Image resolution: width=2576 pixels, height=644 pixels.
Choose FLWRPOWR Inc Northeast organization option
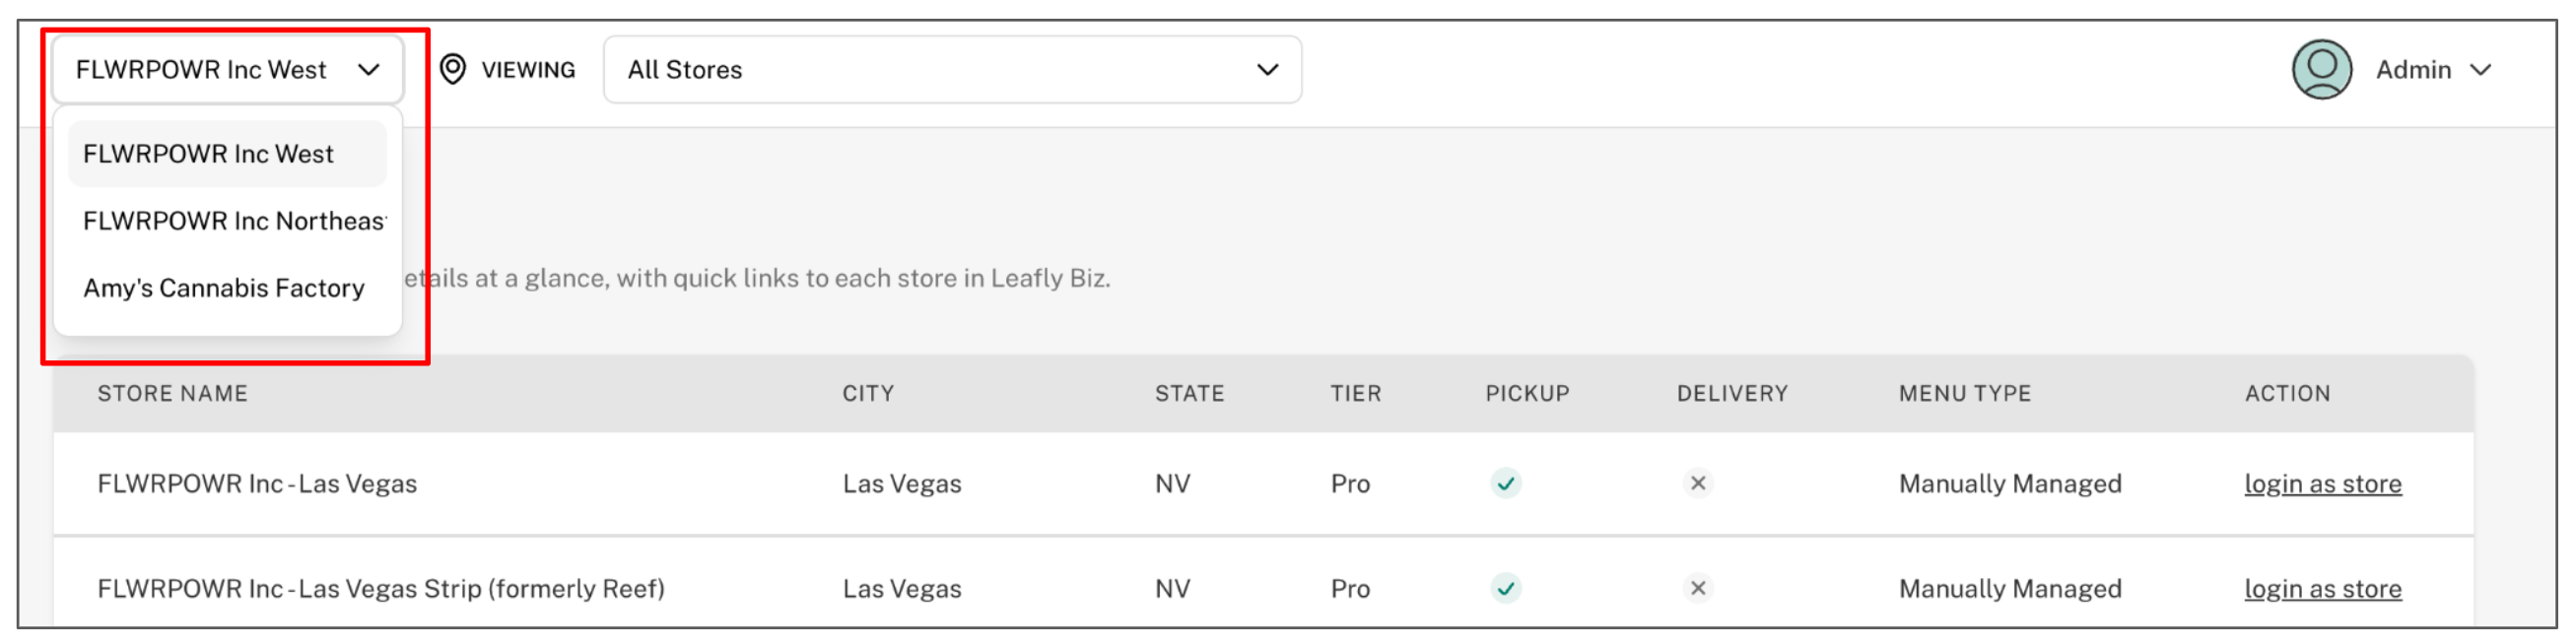click(232, 221)
